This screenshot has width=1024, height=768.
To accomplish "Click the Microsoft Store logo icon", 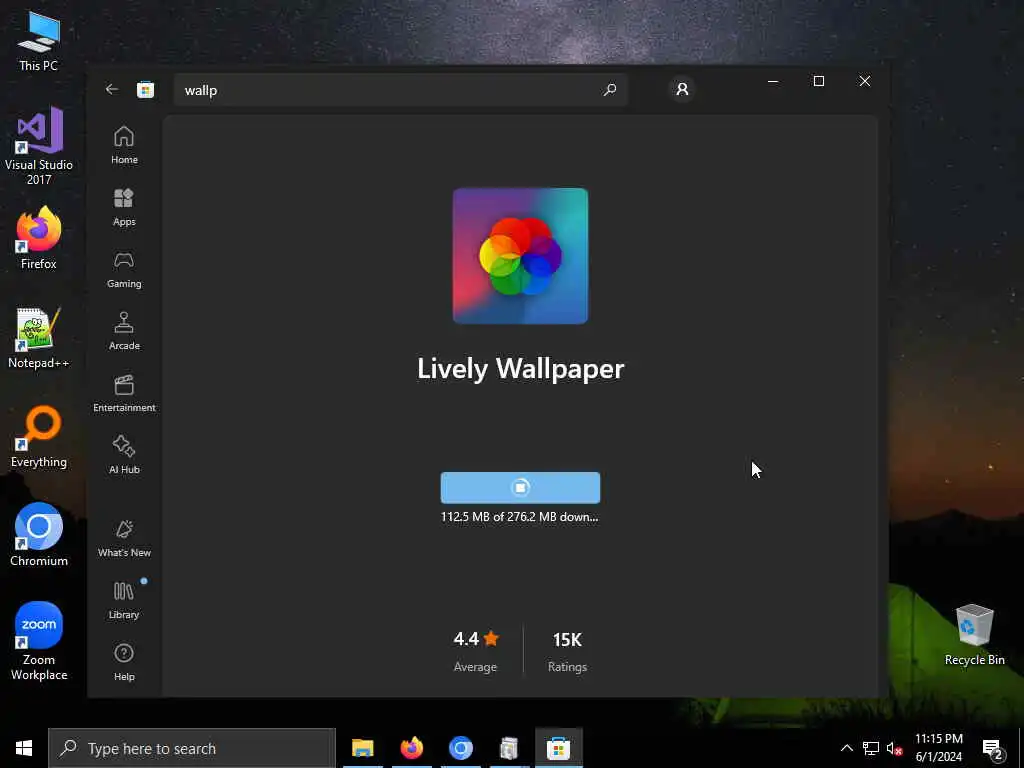I will point(145,89).
